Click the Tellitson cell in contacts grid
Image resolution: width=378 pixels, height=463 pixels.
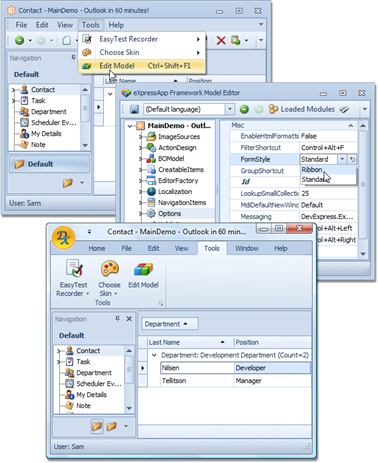point(197,381)
